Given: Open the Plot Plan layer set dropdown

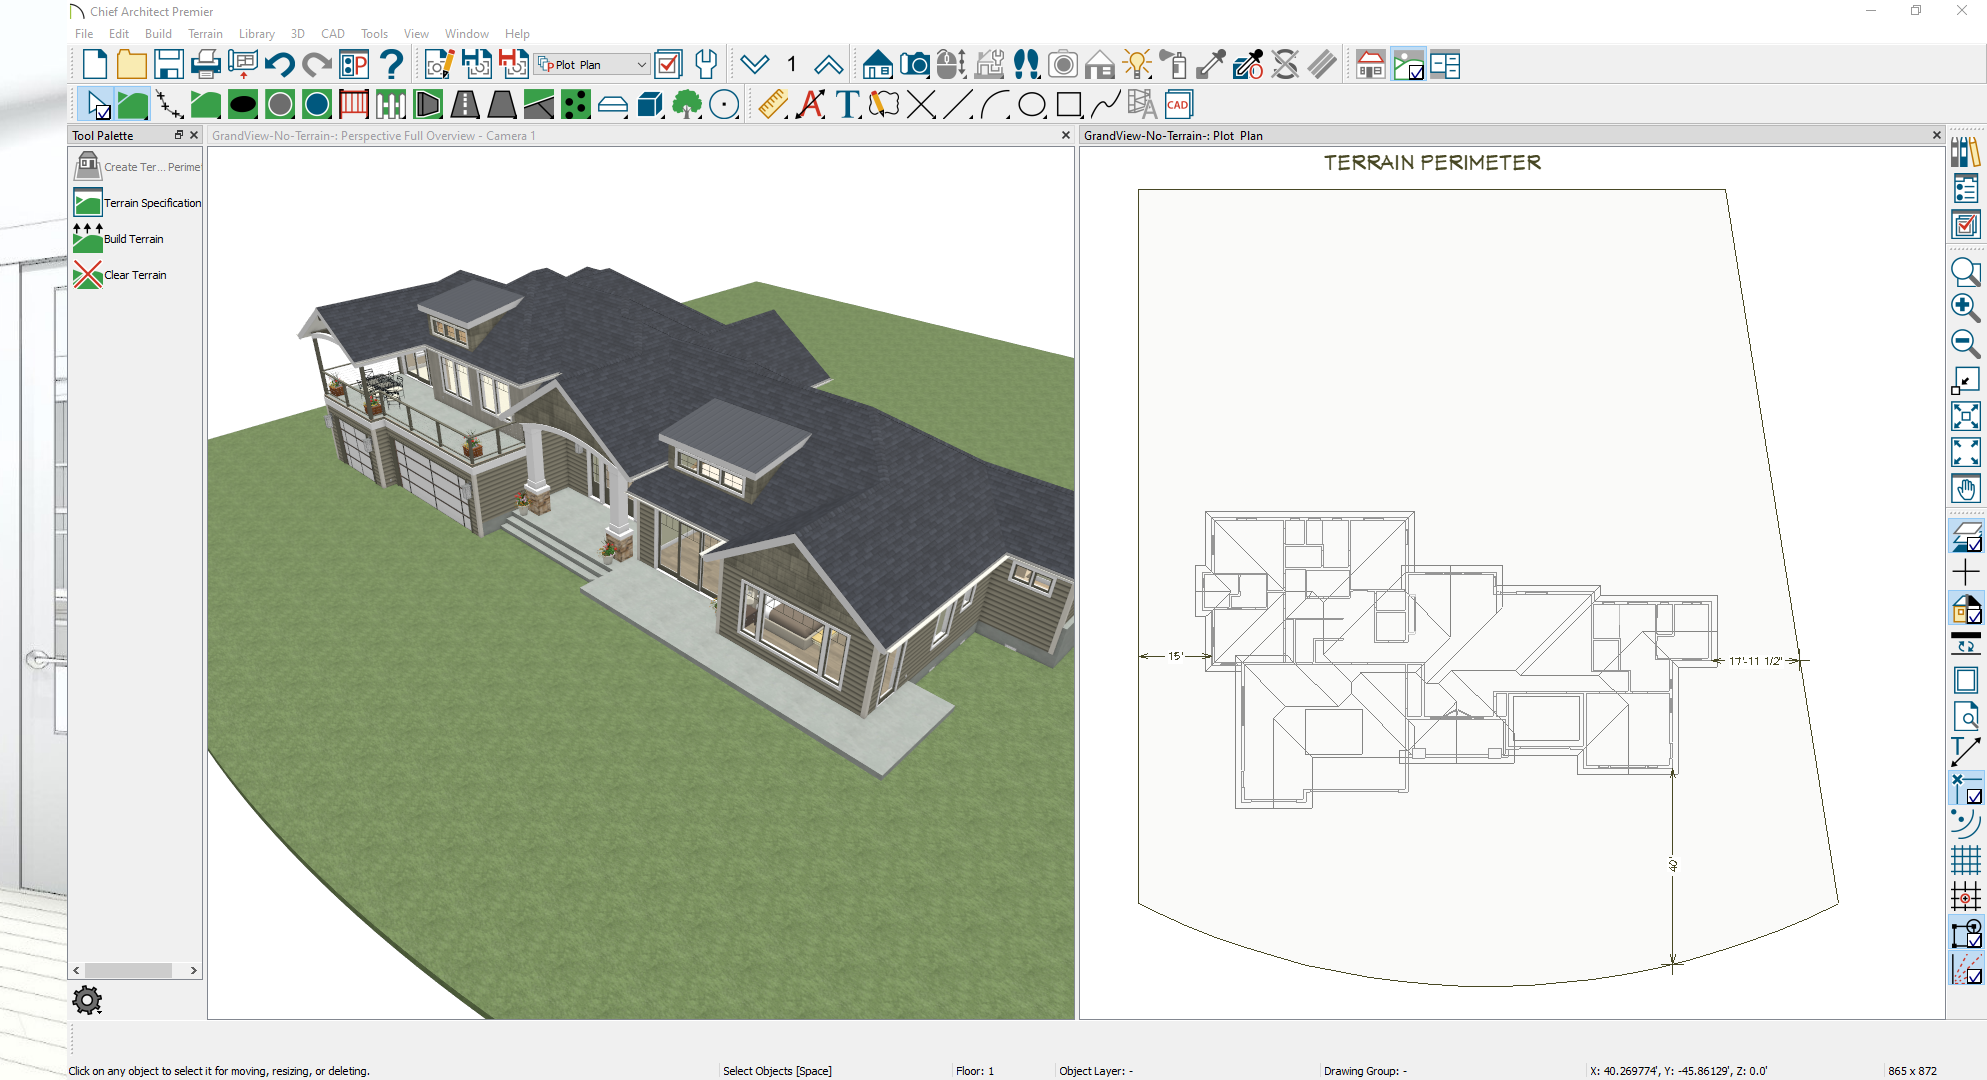Looking at the screenshot, I should [592, 65].
